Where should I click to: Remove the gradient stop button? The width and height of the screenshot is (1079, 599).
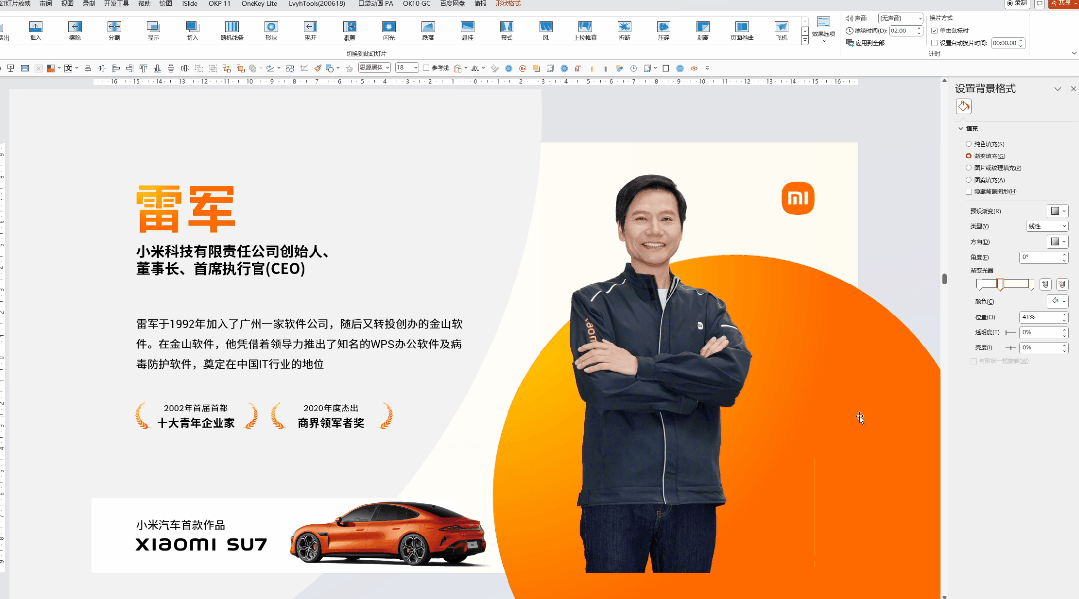pos(1062,284)
